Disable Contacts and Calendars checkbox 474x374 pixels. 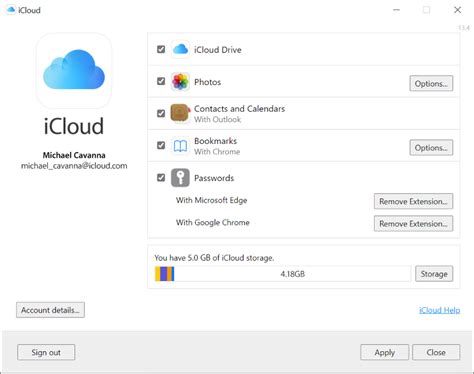(161, 113)
